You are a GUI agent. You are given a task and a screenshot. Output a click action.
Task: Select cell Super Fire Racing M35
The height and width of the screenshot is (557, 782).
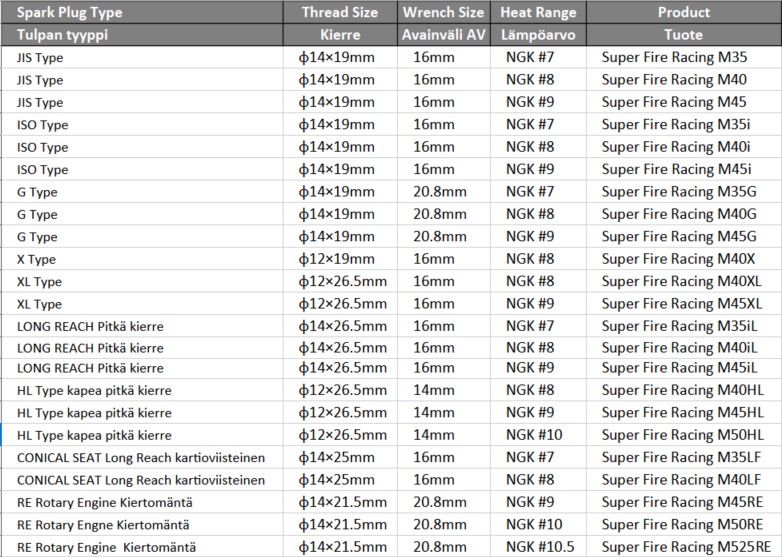[684, 57]
